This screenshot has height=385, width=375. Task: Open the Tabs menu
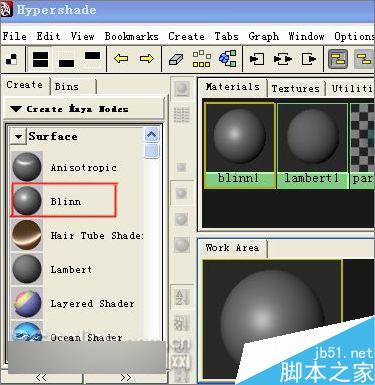[x=227, y=36]
